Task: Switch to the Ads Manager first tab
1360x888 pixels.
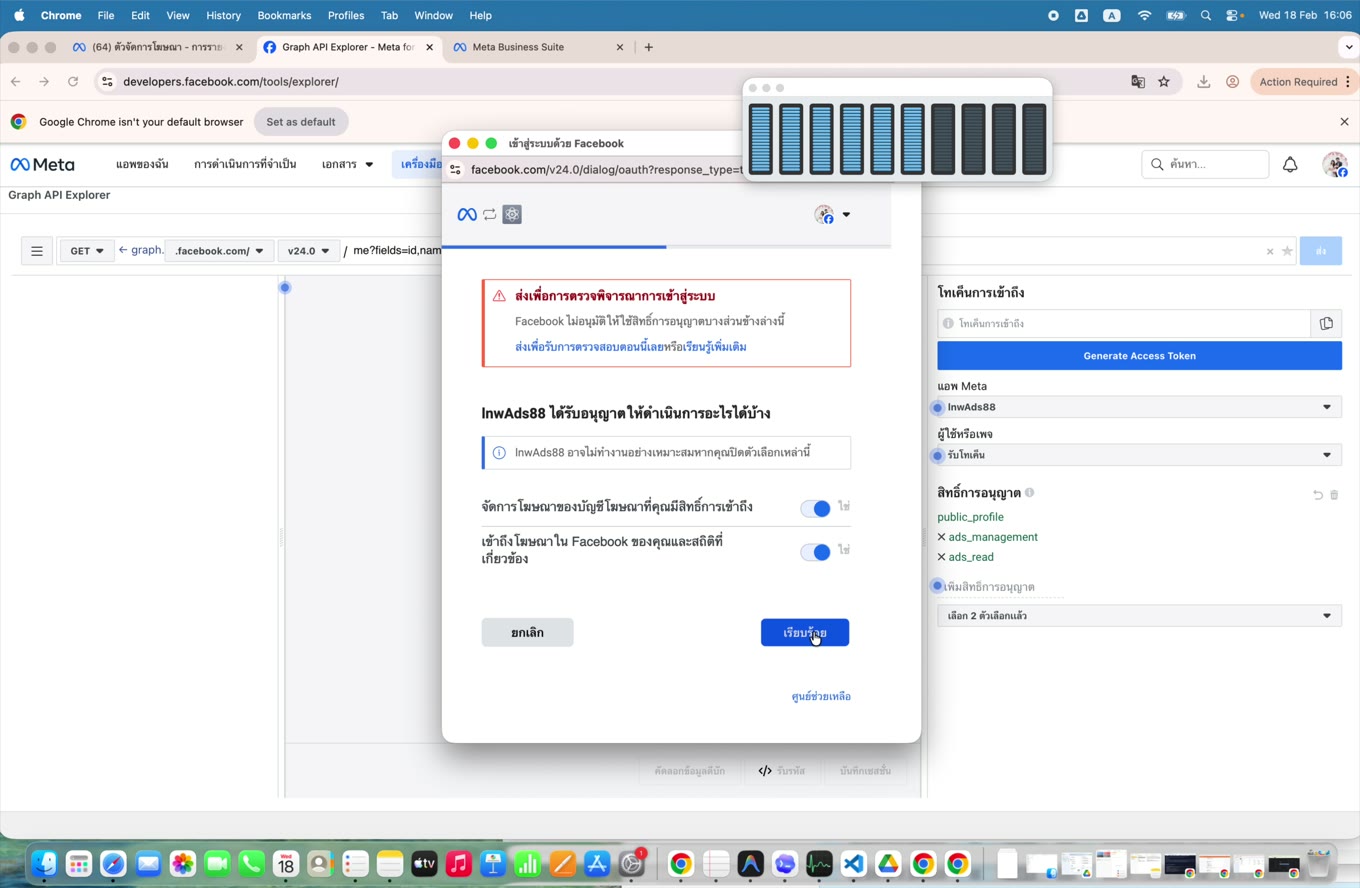Action: (x=156, y=47)
